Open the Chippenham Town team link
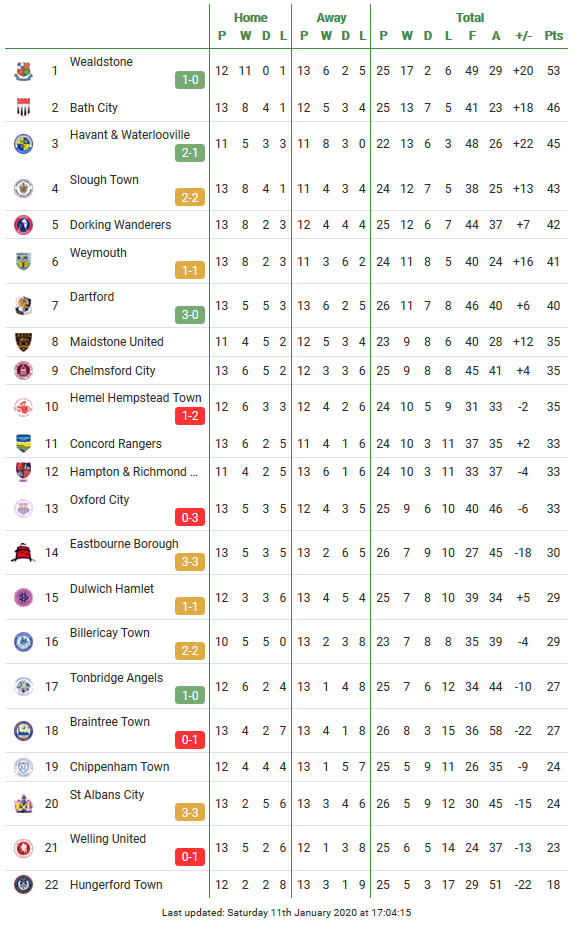The image size is (576, 926). pyautogui.click(x=119, y=767)
